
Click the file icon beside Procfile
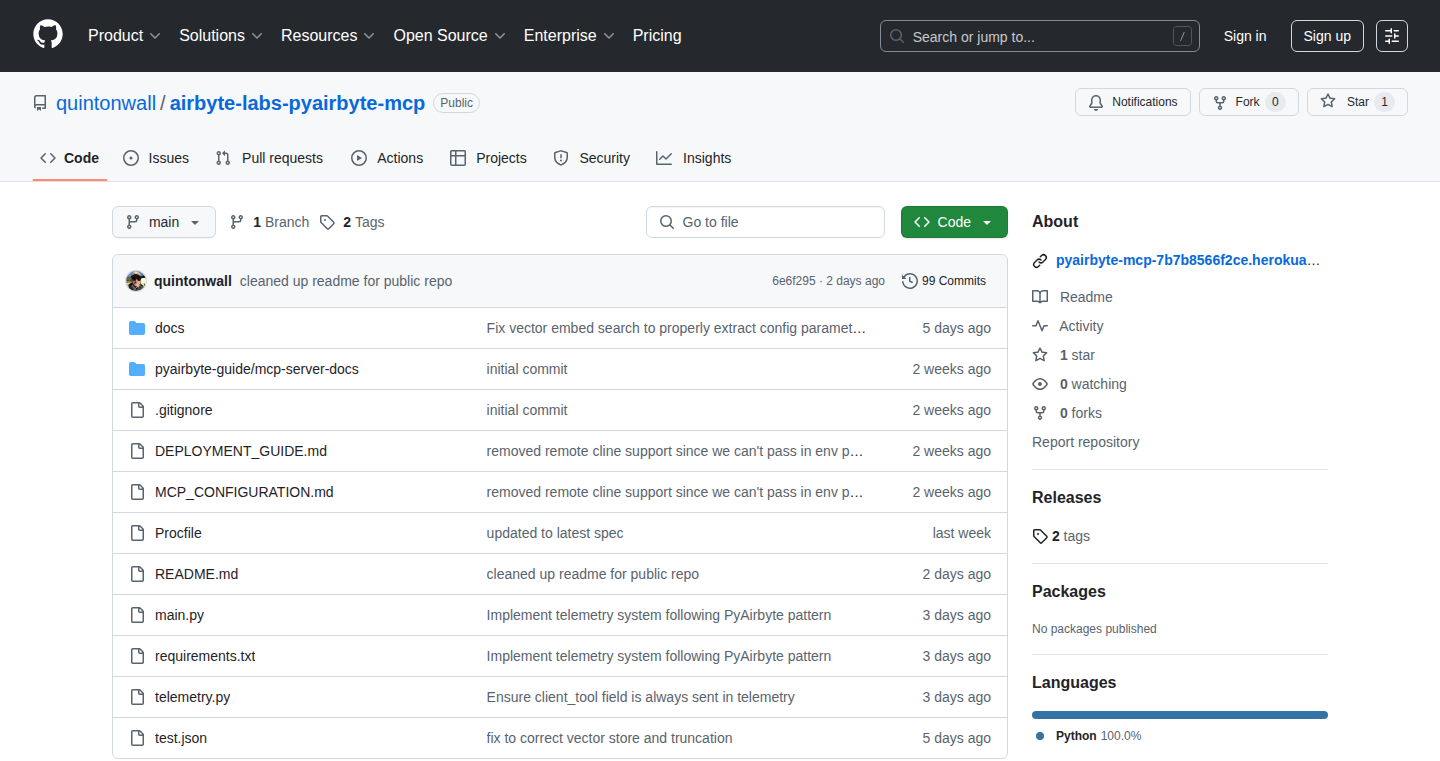[137, 533]
